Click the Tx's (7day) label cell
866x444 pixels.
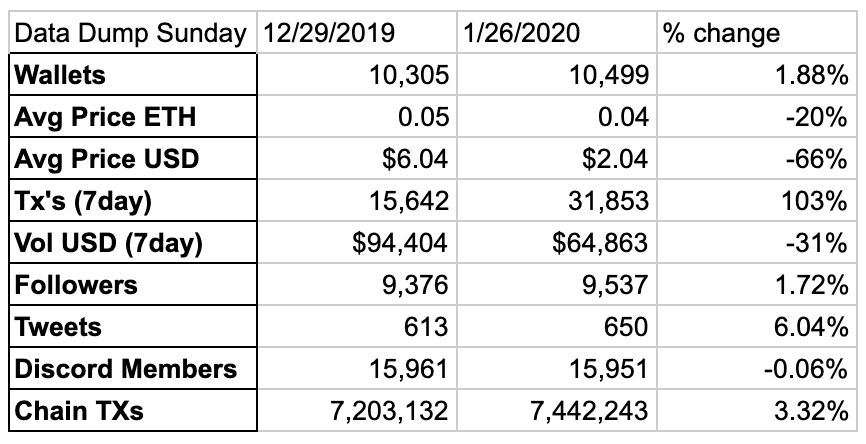(x=133, y=200)
